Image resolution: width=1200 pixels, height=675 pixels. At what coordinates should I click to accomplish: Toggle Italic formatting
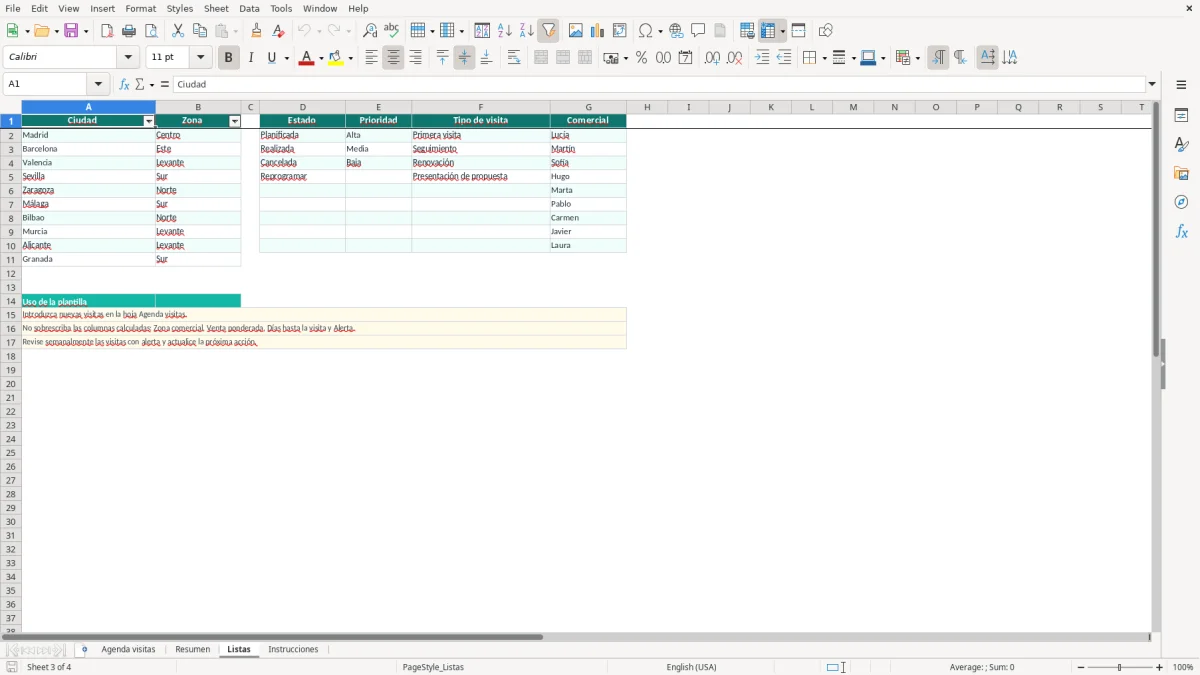pos(250,58)
